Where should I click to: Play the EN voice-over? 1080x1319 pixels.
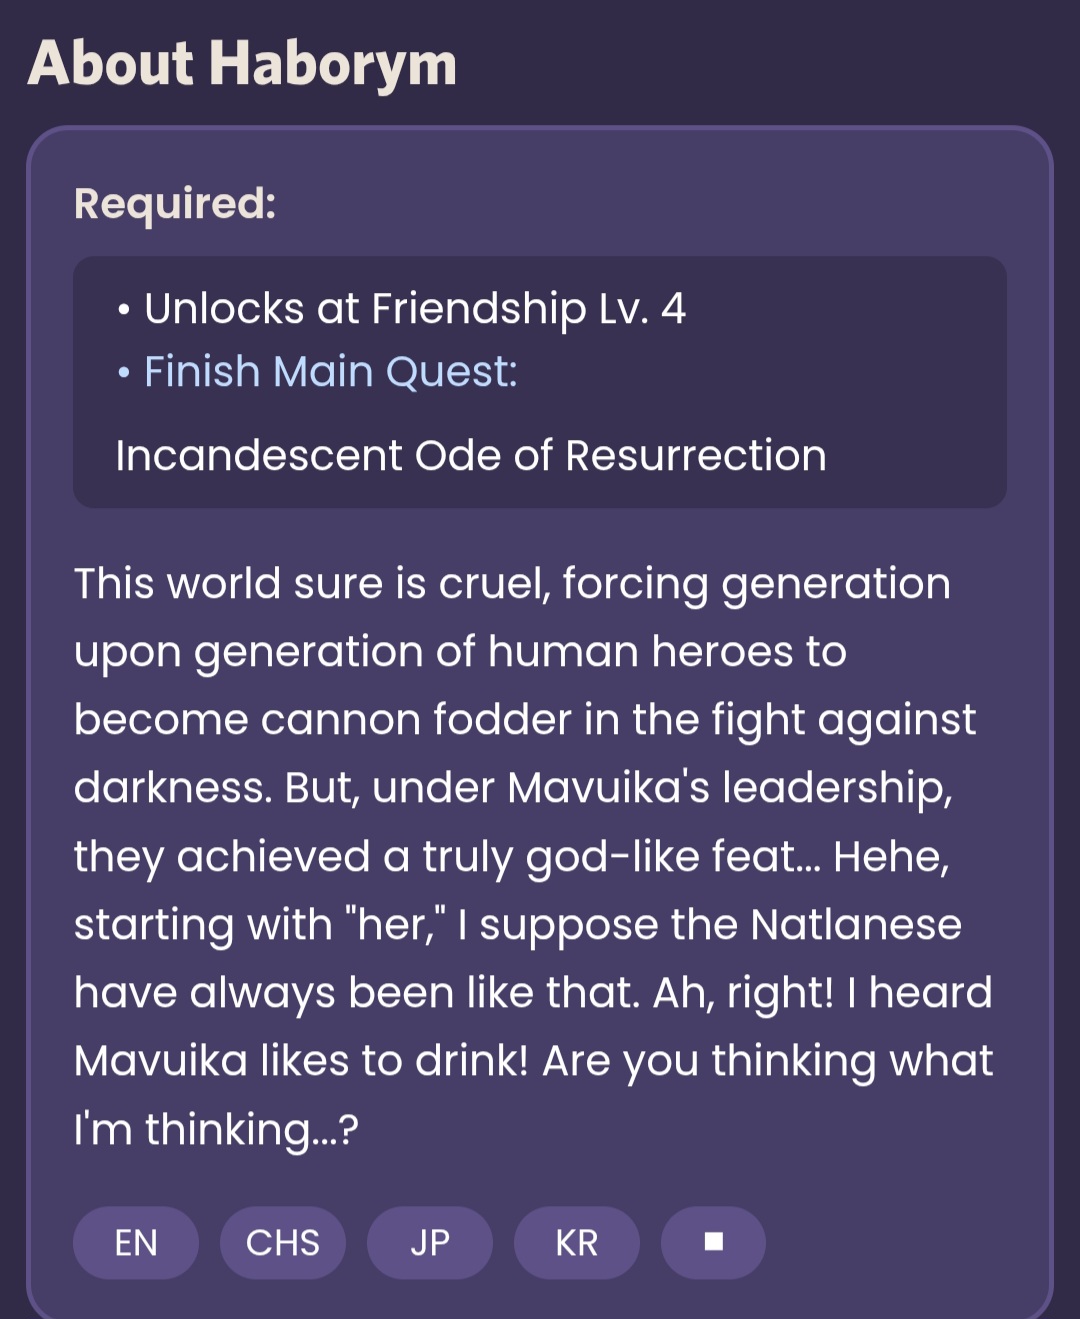(x=136, y=1242)
